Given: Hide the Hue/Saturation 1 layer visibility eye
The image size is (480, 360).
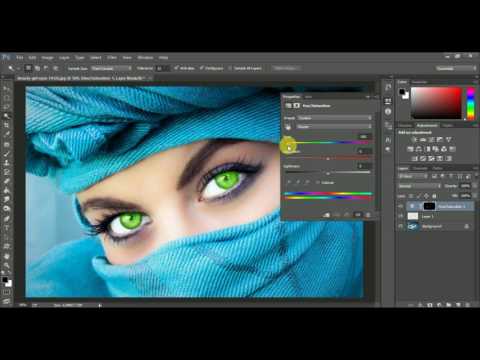Looking at the screenshot, I should [x=401, y=206].
